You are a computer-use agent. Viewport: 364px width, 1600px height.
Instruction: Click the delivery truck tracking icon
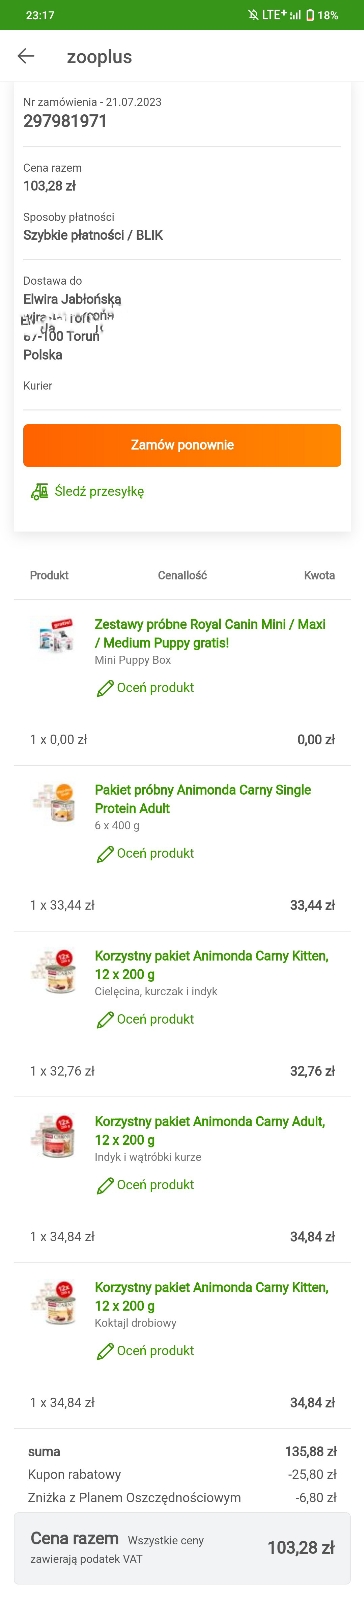tap(40, 491)
